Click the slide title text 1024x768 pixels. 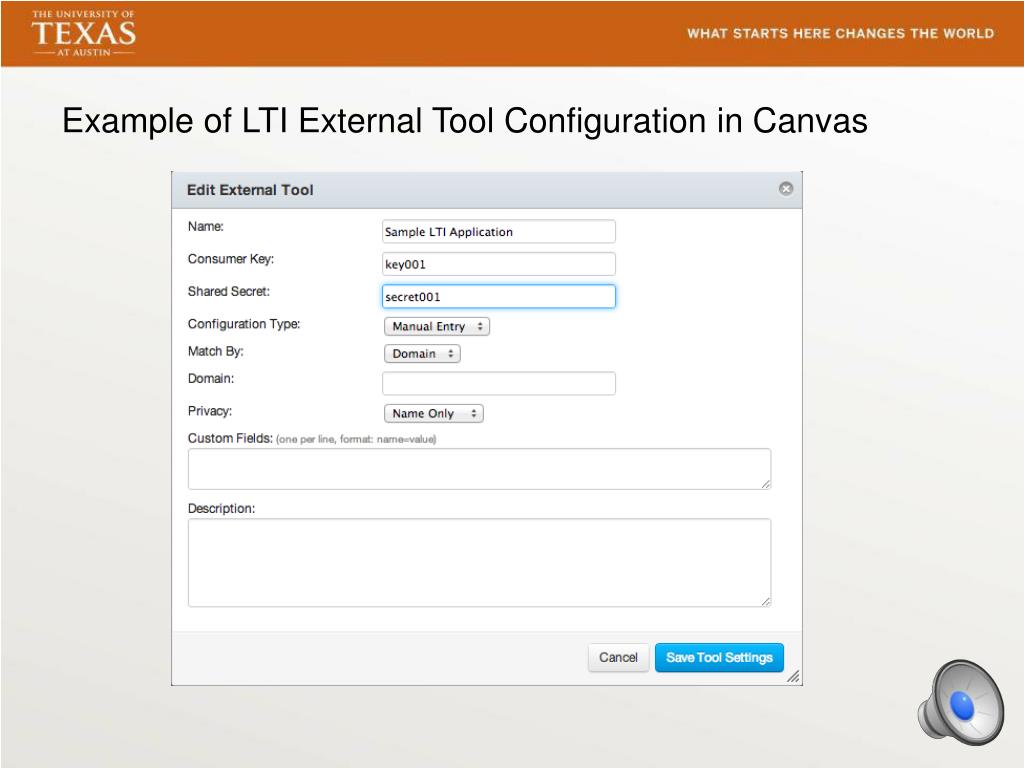[x=464, y=121]
